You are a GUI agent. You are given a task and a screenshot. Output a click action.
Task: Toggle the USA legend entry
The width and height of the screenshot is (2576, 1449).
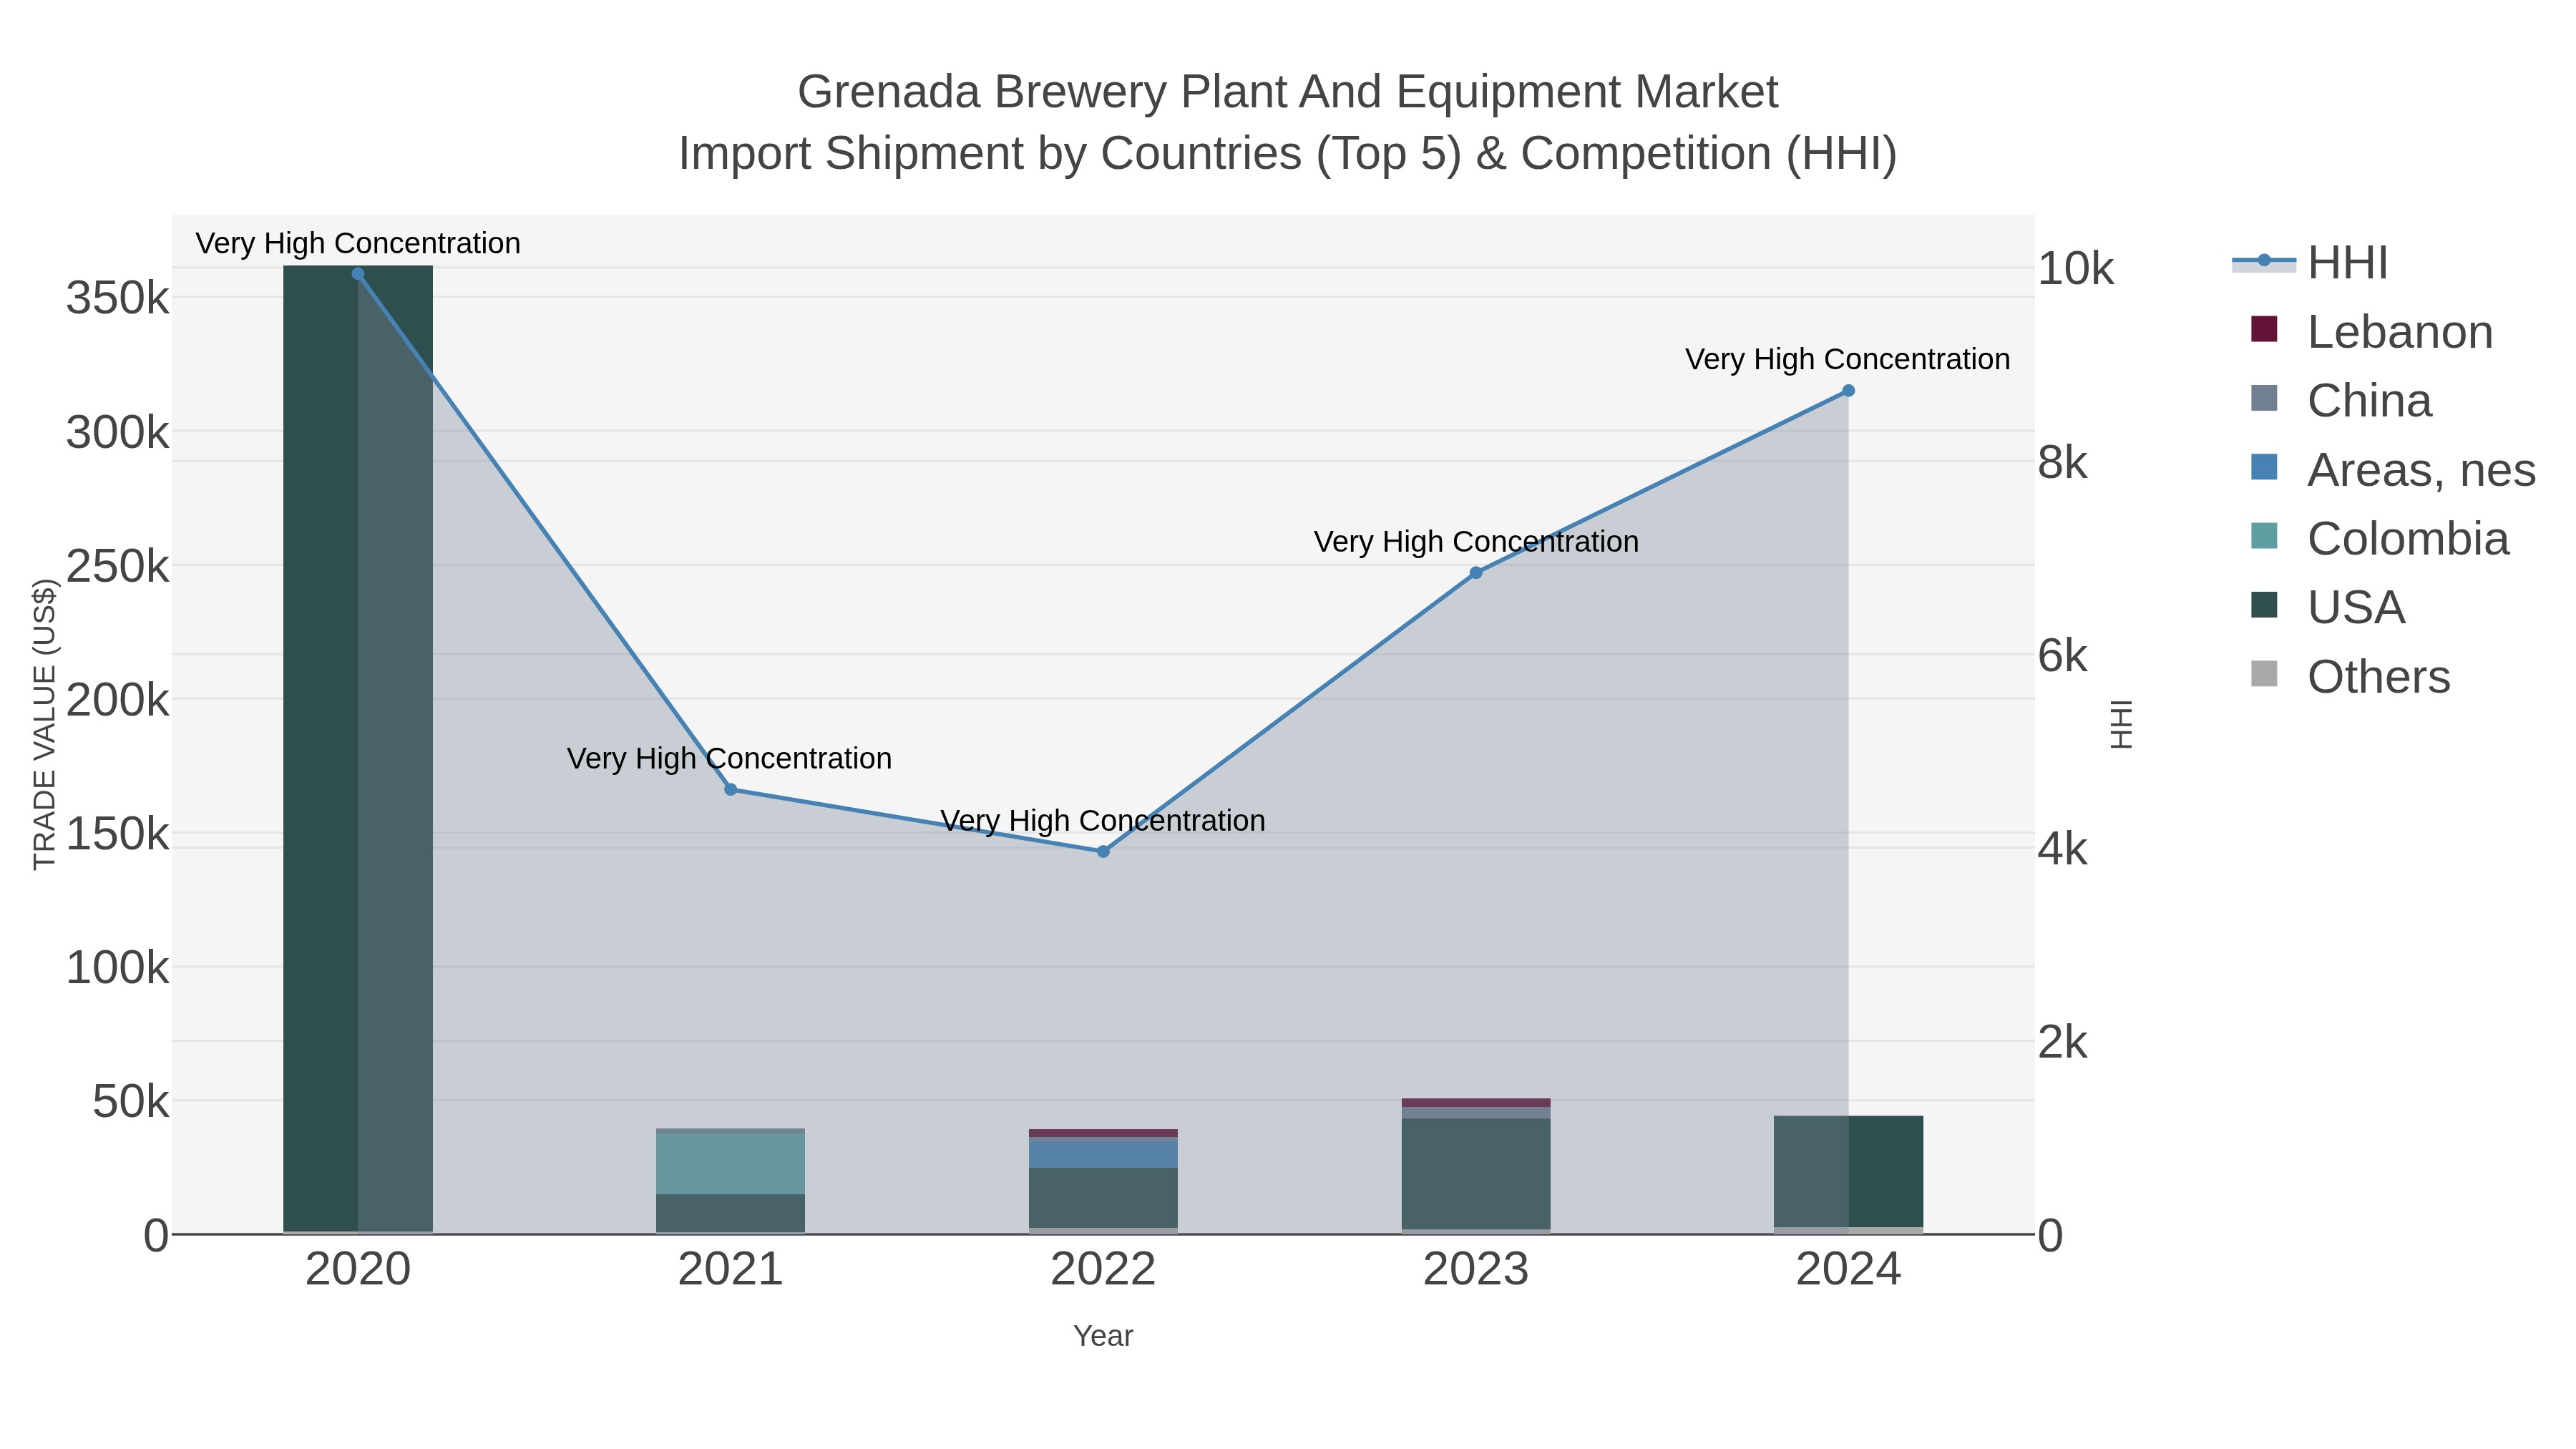pyautogui.click(x=2327, y=607)
